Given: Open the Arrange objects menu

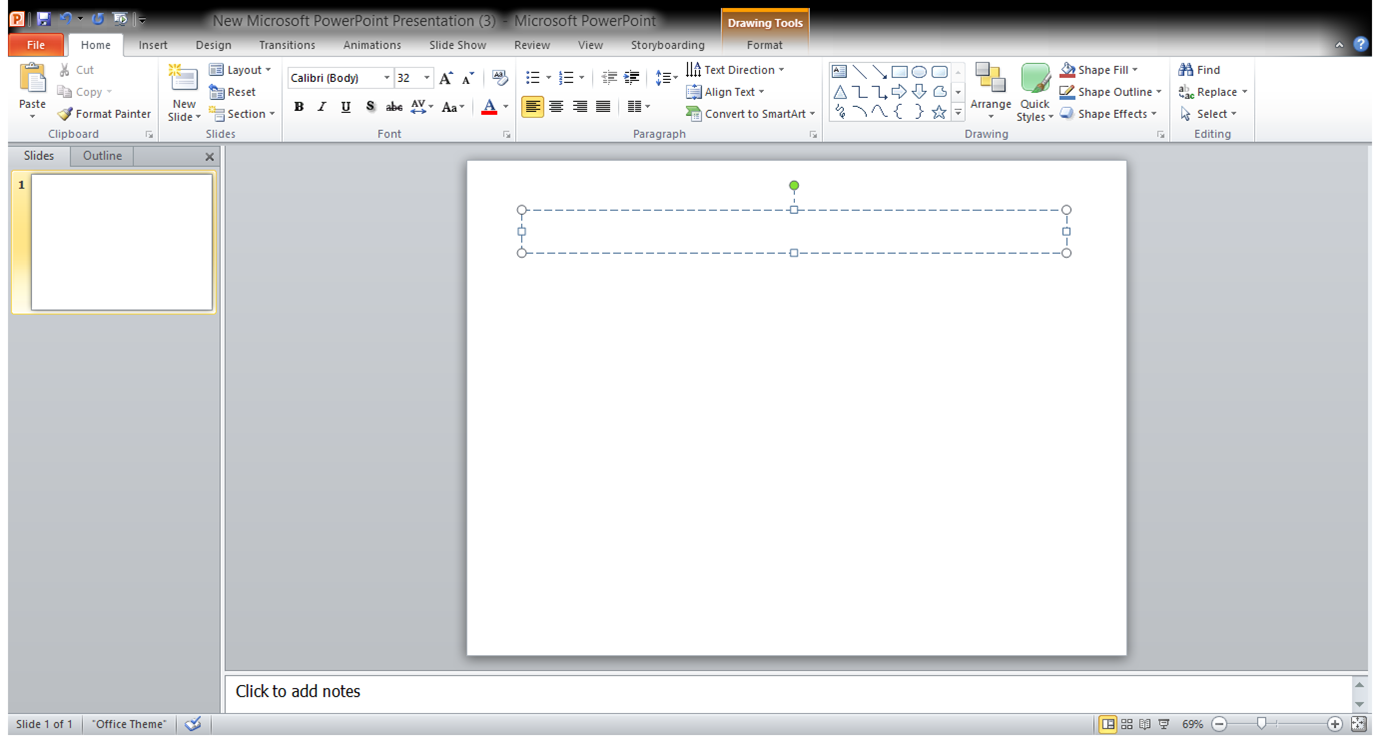Looking at the screenshot, I should tap(991, 92).
